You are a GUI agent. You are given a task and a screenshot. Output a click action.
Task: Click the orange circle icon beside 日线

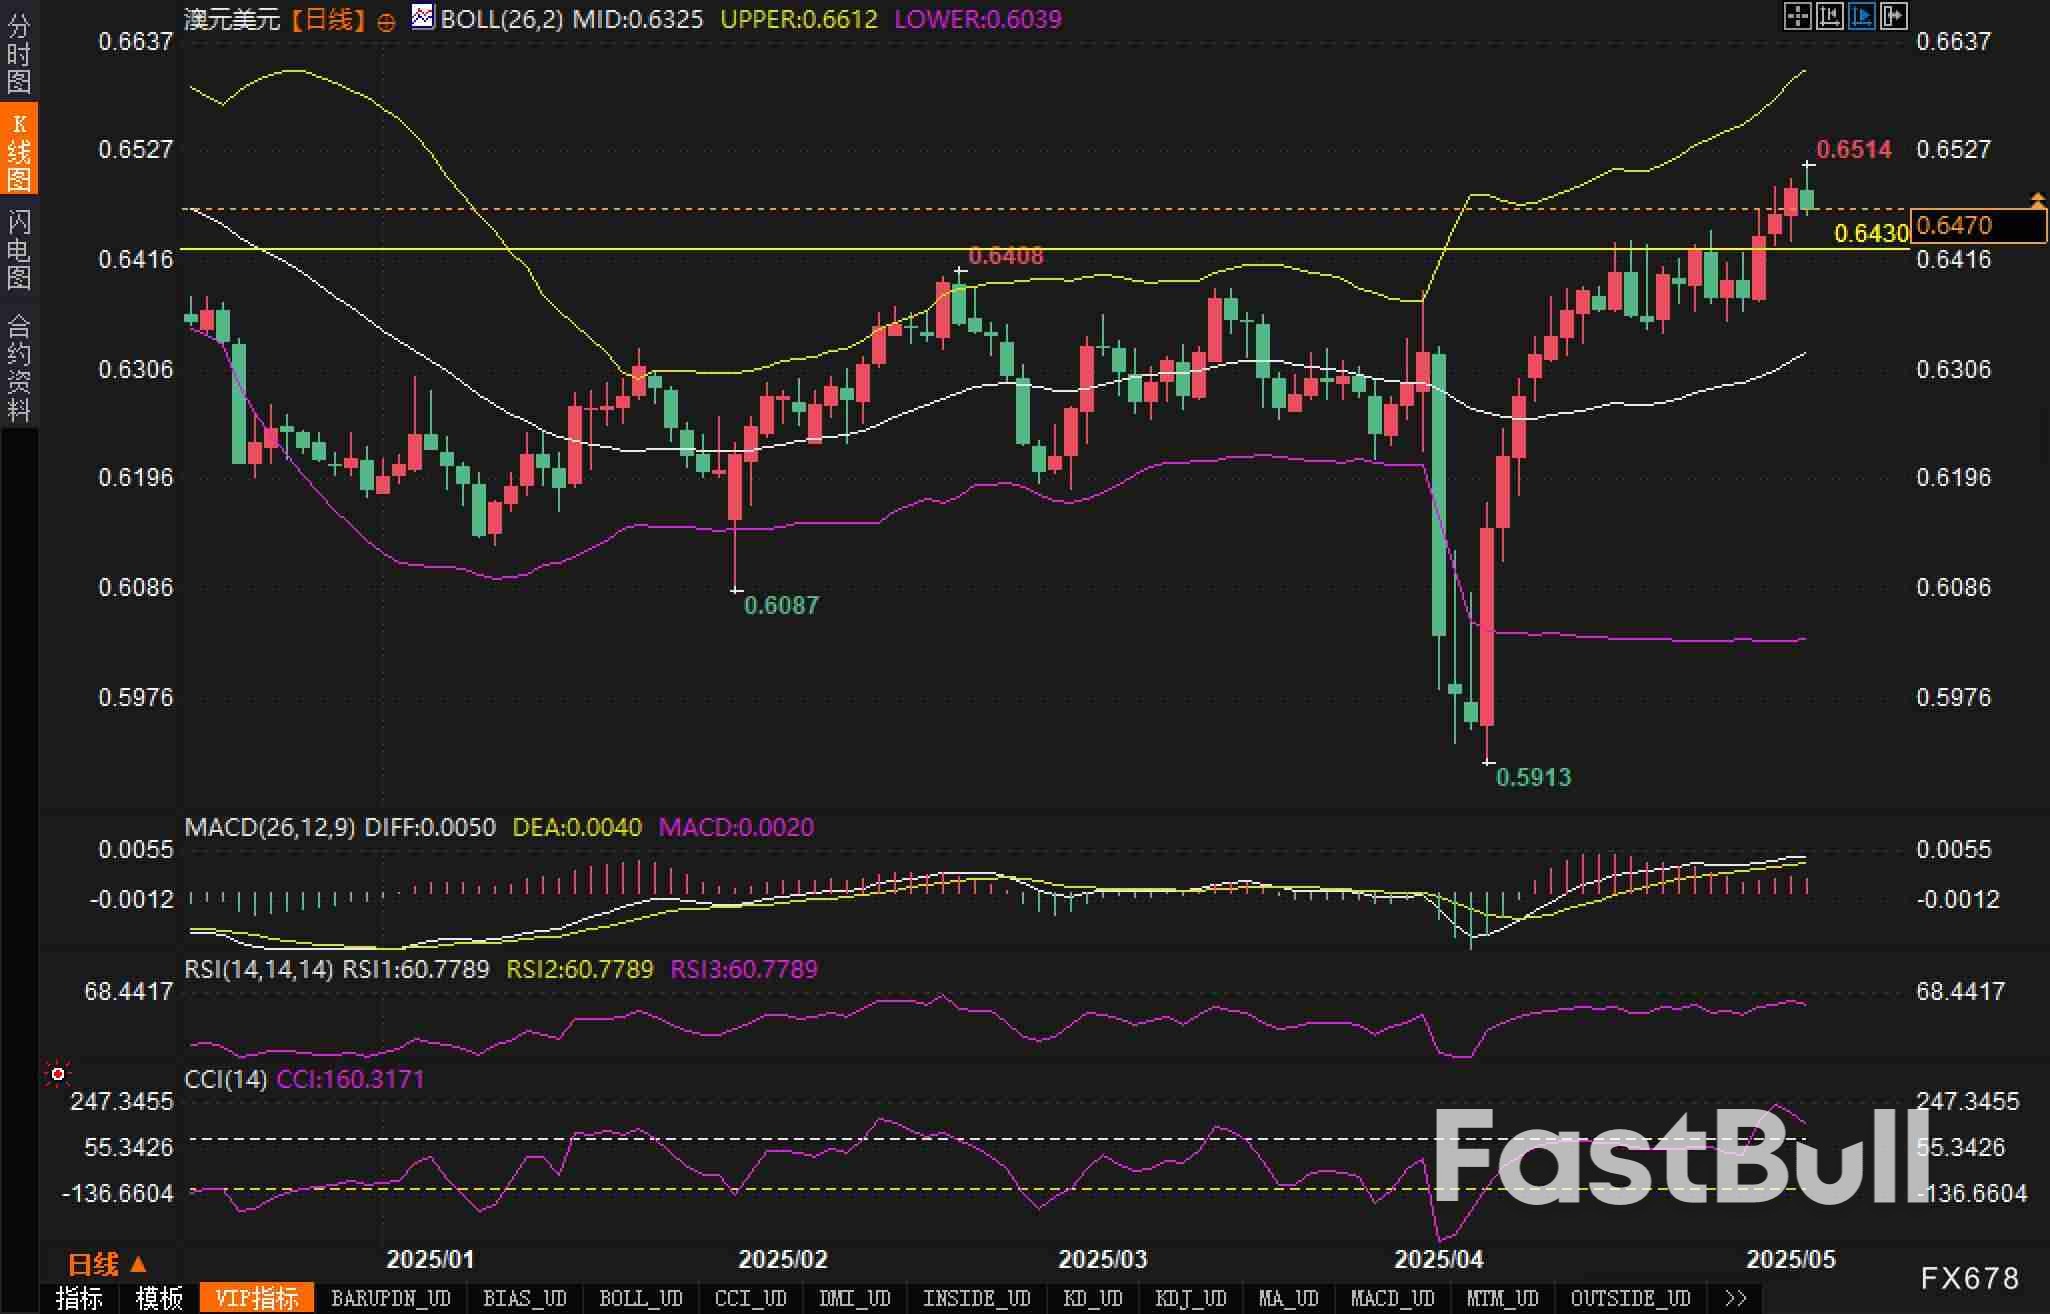(386, 22)
